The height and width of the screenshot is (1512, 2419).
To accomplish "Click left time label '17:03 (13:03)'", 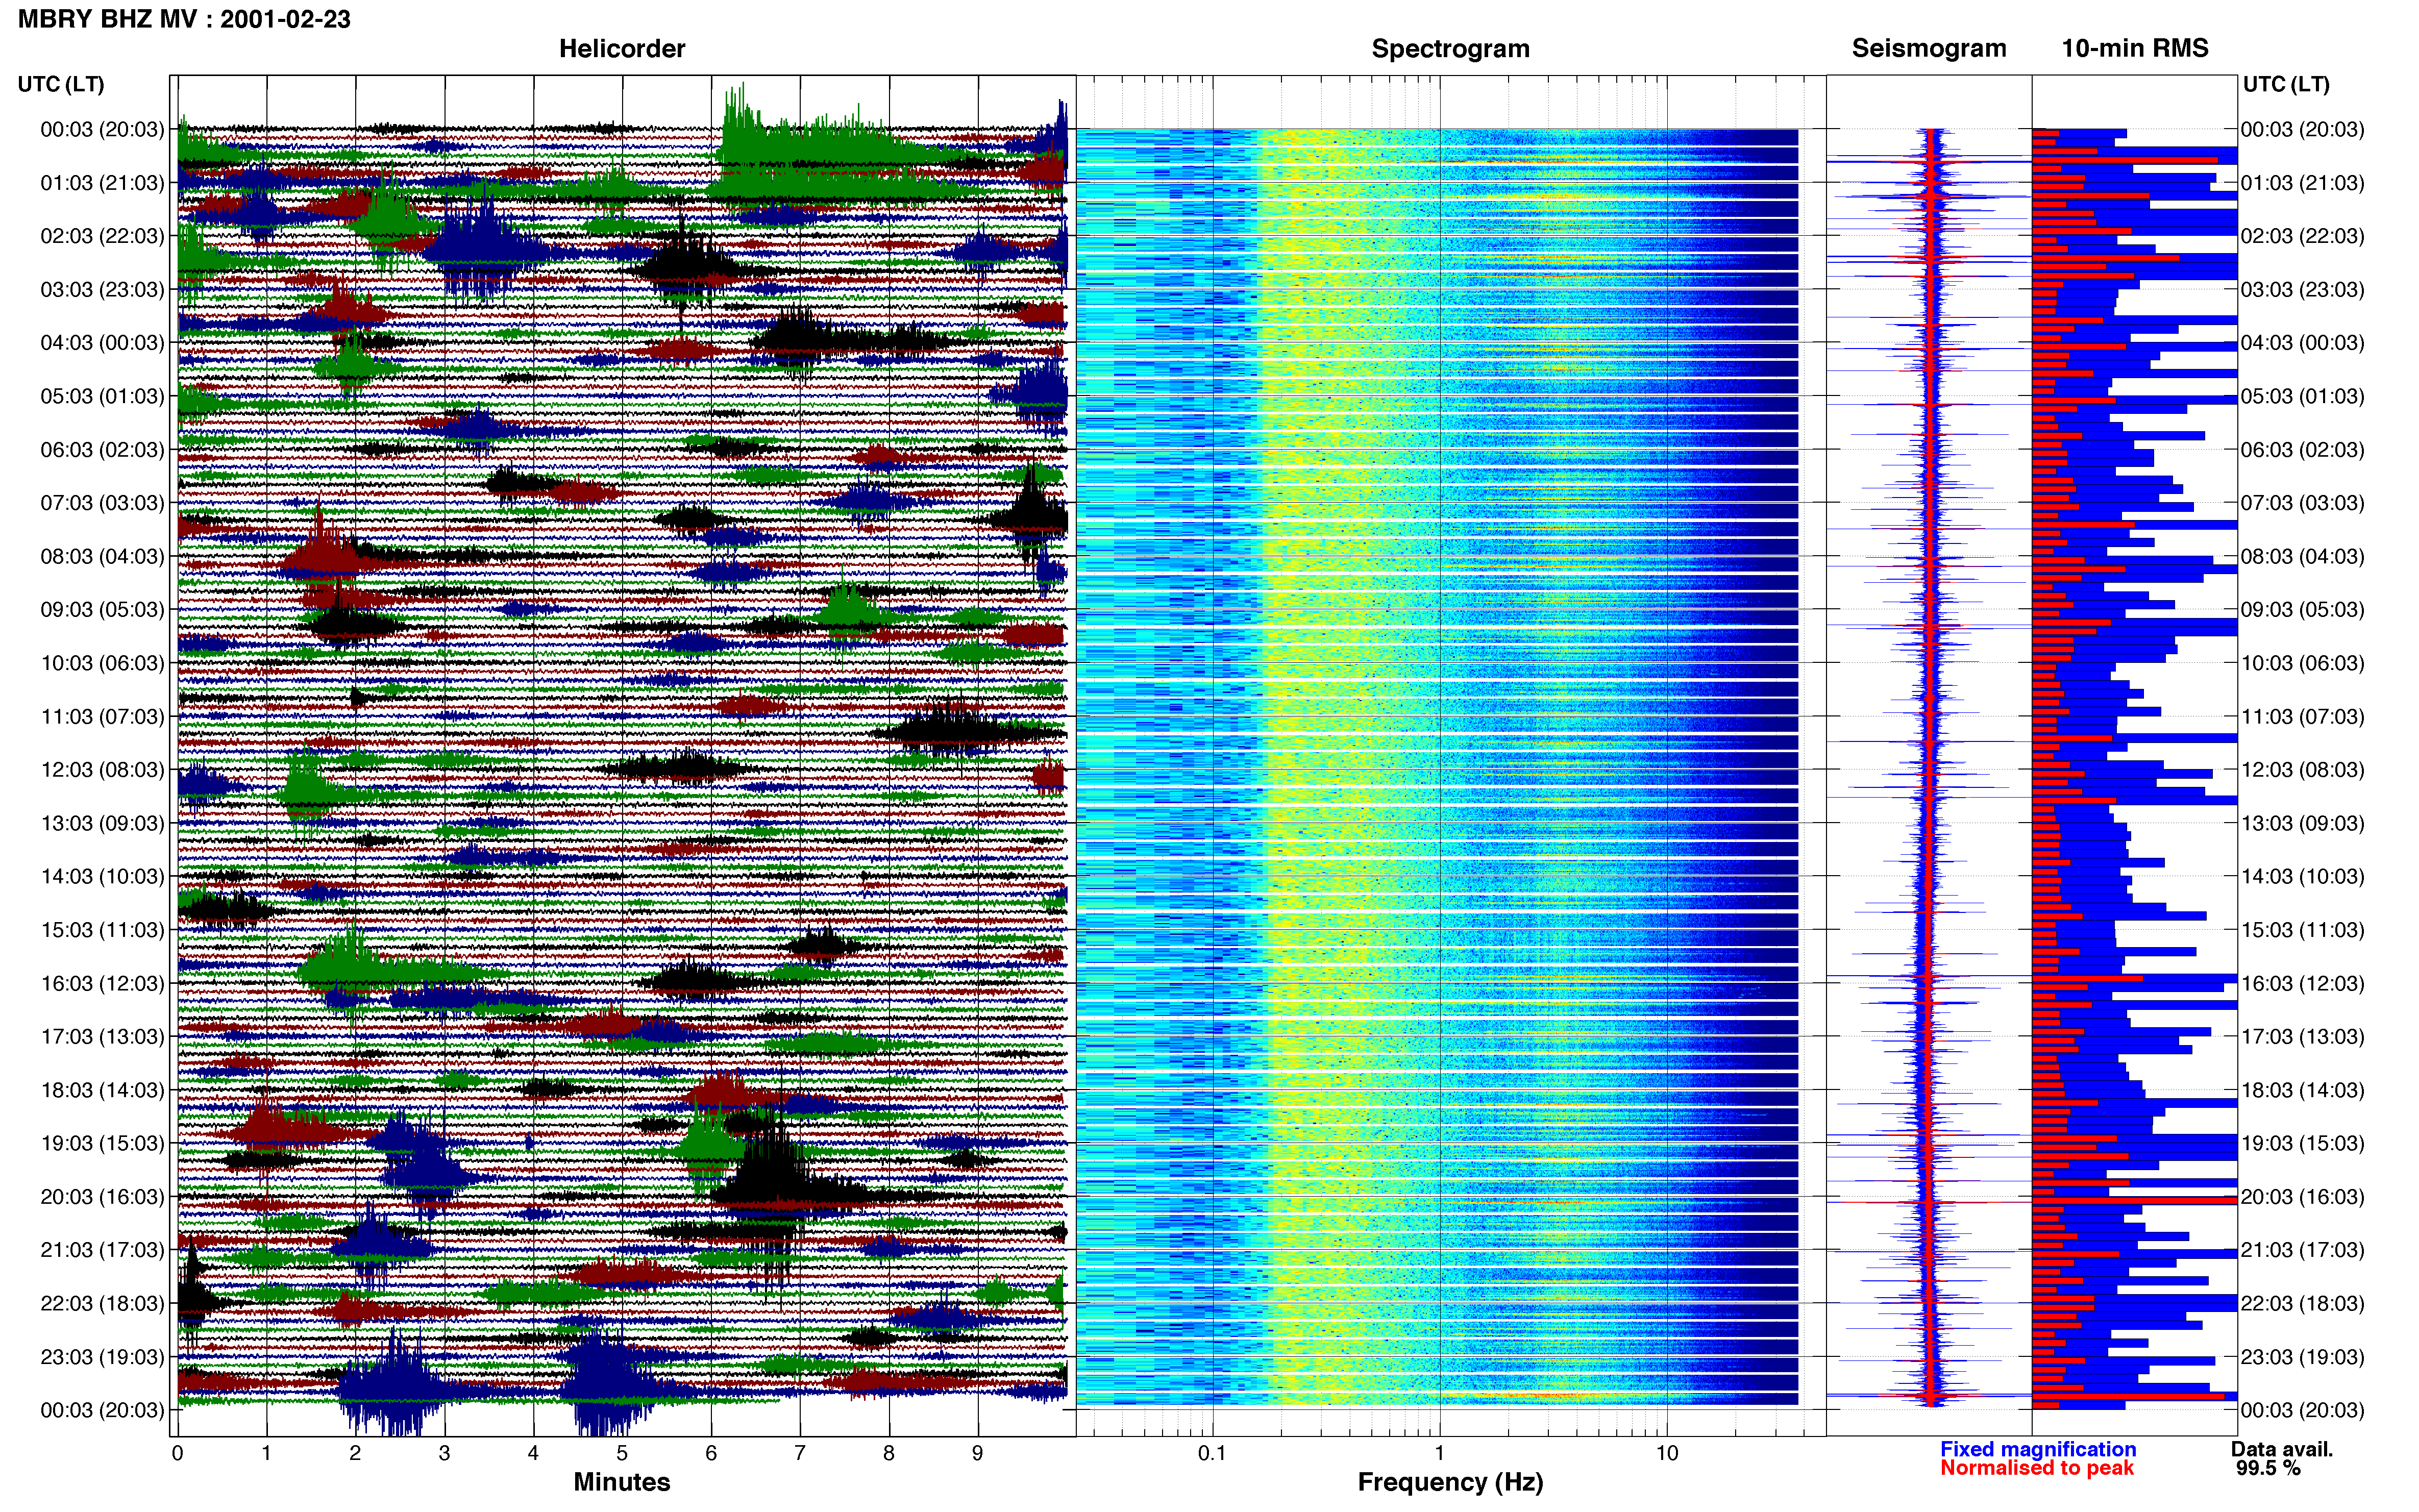I will tap(102, 1037).
